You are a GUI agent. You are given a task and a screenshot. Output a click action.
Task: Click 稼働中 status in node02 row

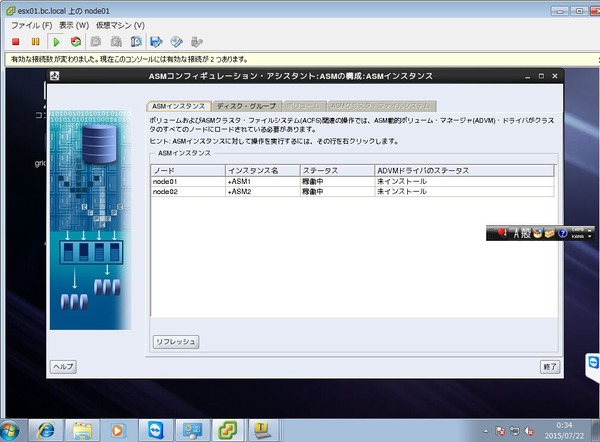tap(337, 192)
